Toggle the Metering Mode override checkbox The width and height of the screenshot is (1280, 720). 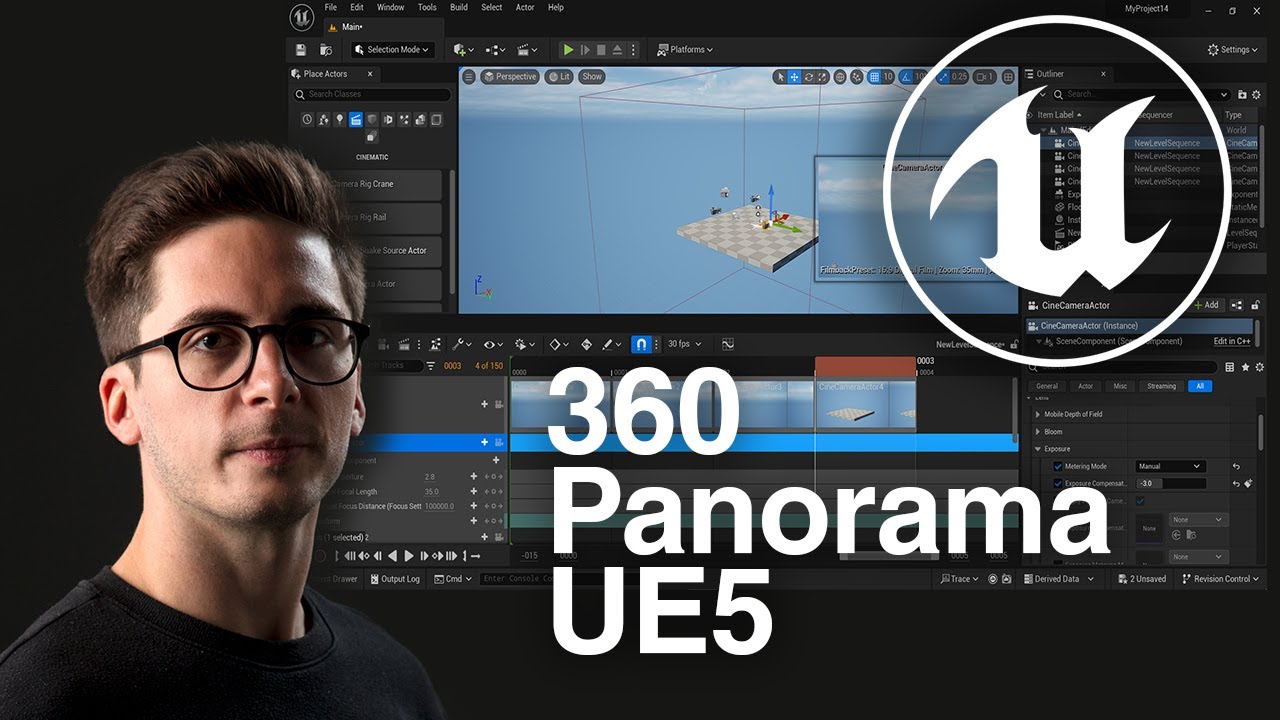click(x=1058, y=467)
